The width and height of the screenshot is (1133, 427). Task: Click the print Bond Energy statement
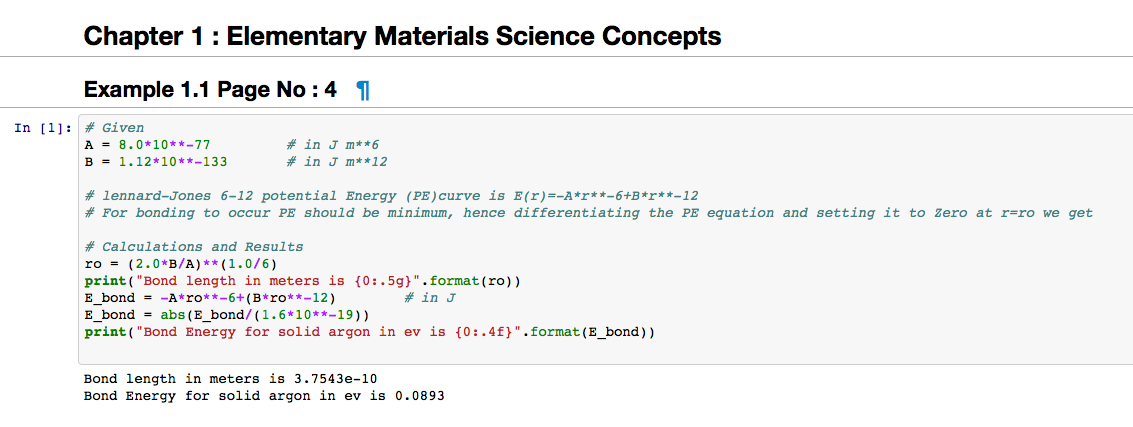(369, 332)
